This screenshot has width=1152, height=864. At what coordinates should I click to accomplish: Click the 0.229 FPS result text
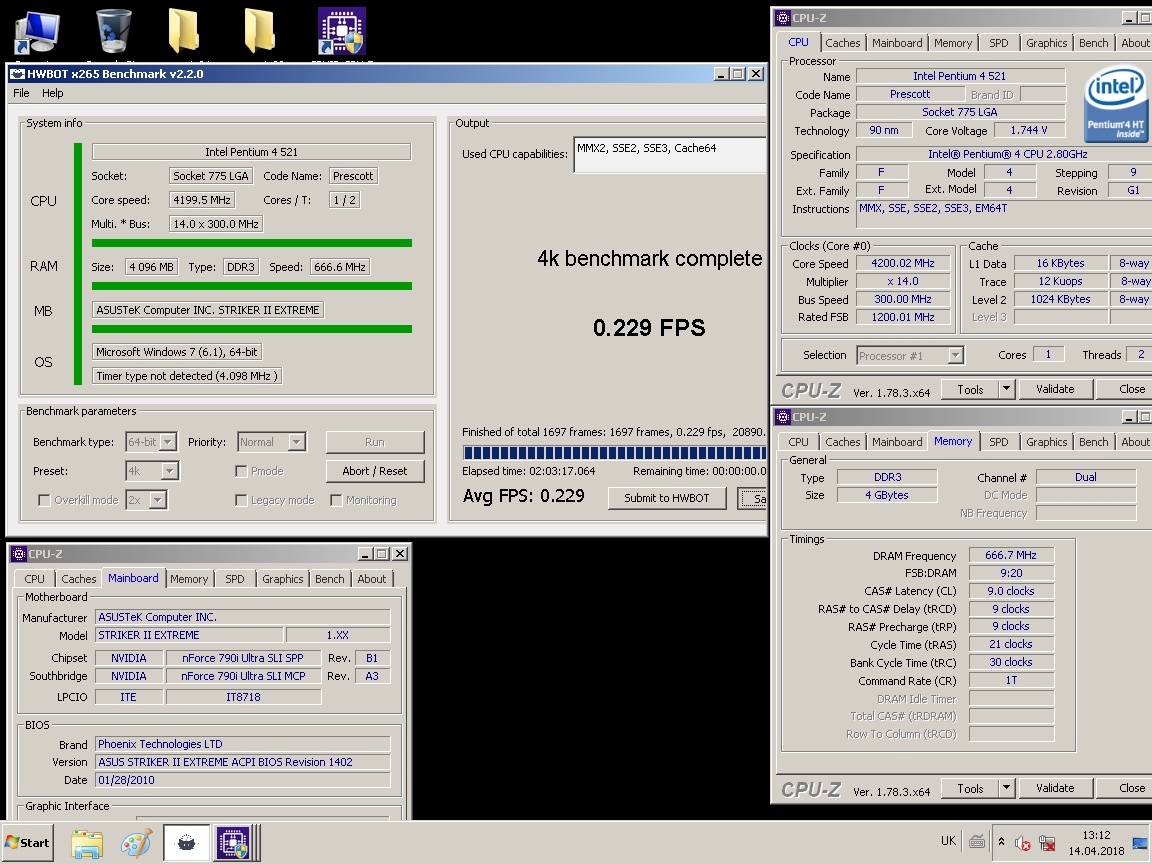649,328
